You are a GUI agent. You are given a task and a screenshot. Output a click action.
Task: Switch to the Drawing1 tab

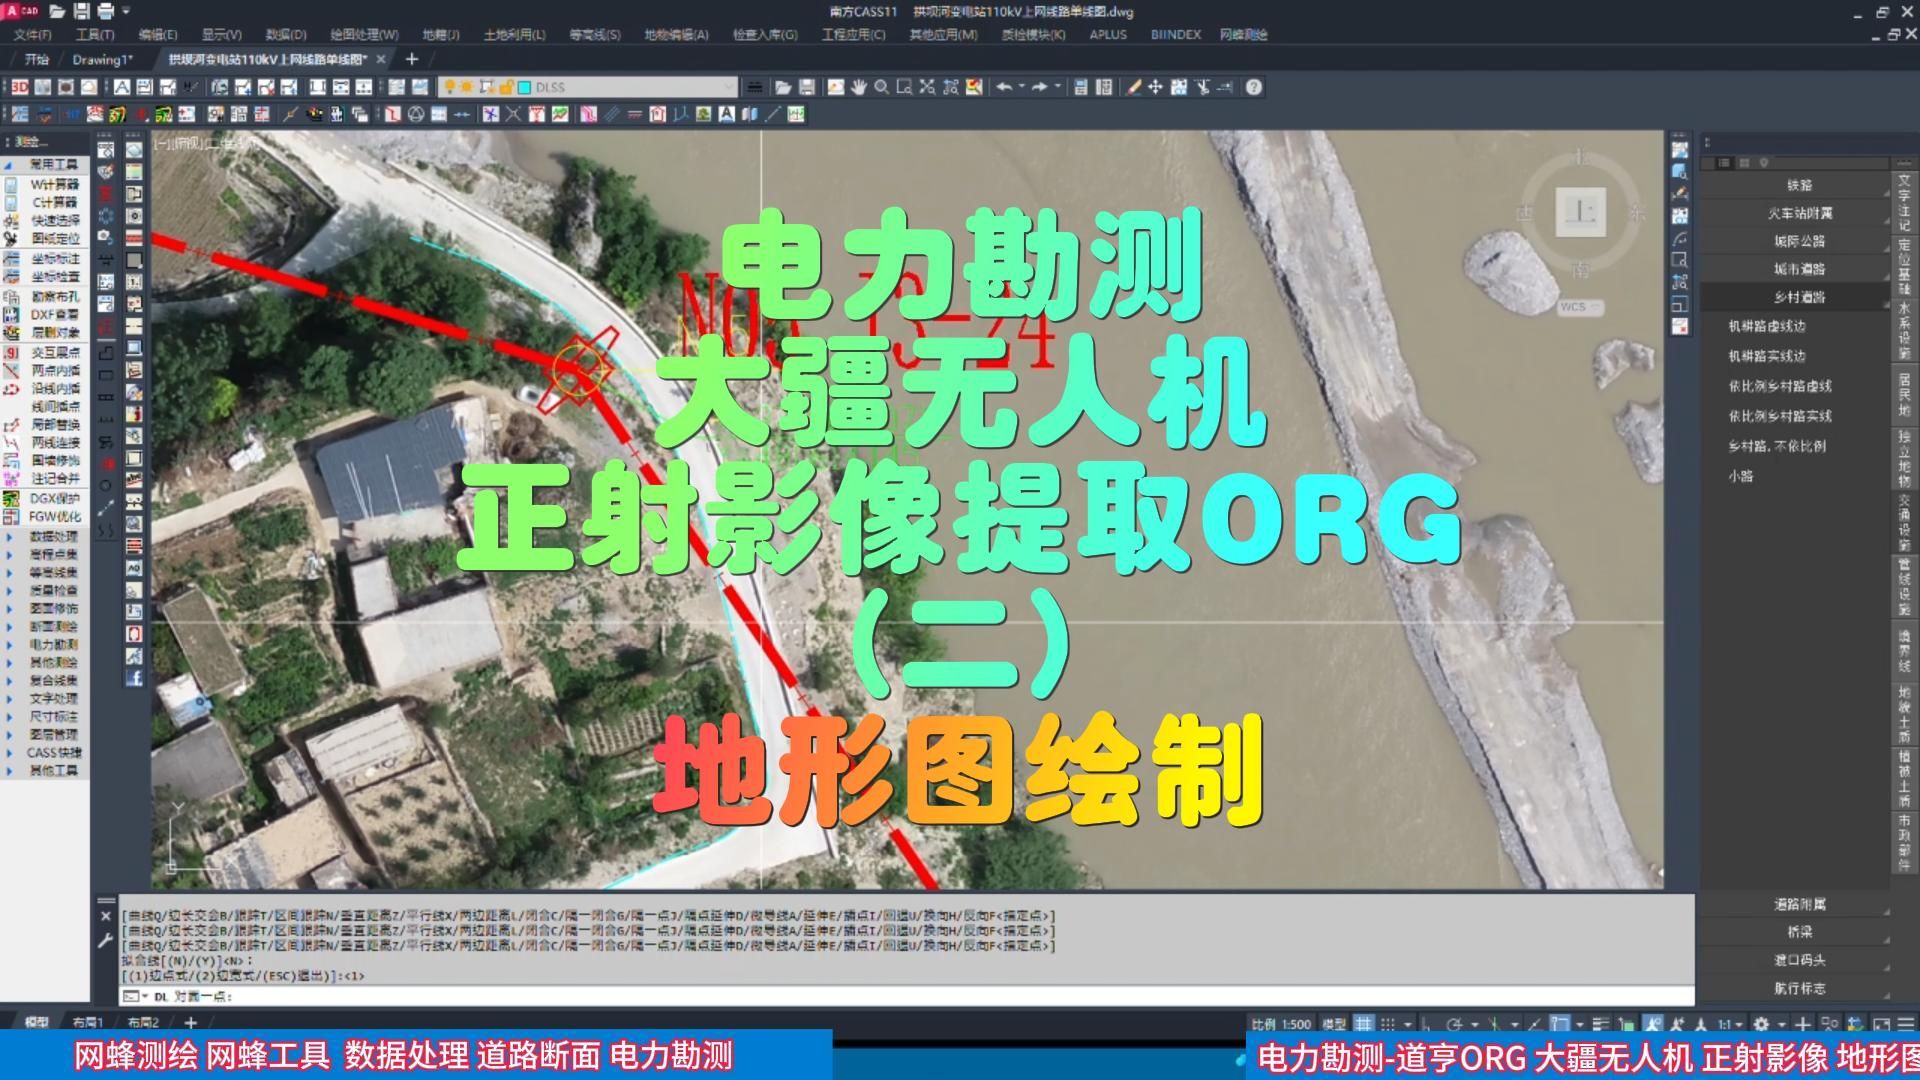[x=100, y=59]
